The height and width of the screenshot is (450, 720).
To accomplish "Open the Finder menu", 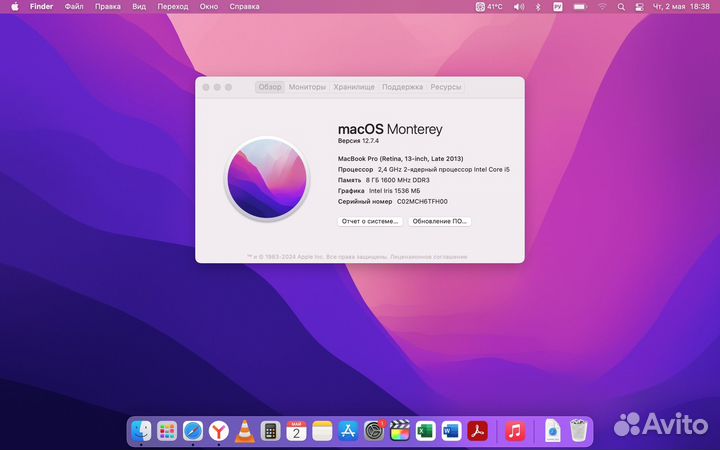I will click(x=41, y=6).
